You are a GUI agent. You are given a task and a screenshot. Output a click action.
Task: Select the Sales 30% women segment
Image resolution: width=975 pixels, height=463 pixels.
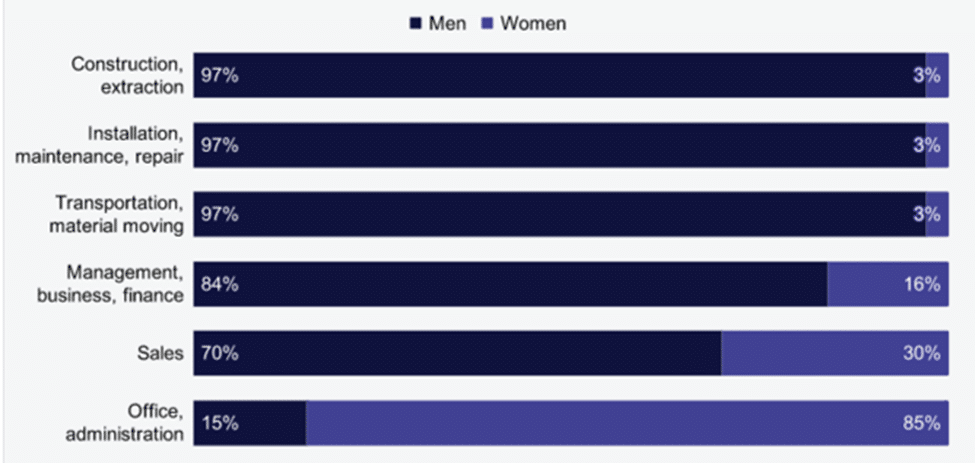[x=835, y=353]
